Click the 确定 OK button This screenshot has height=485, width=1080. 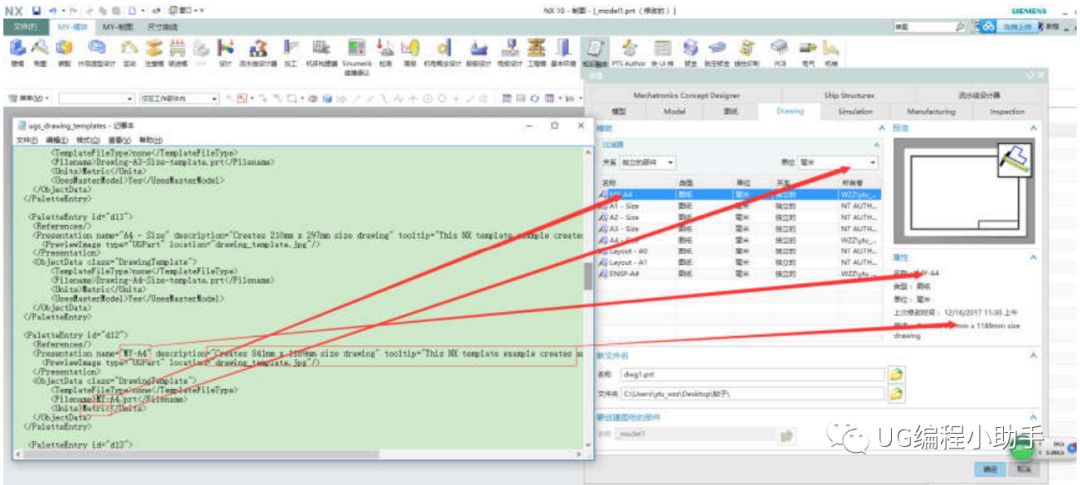(x=990, y=469)
